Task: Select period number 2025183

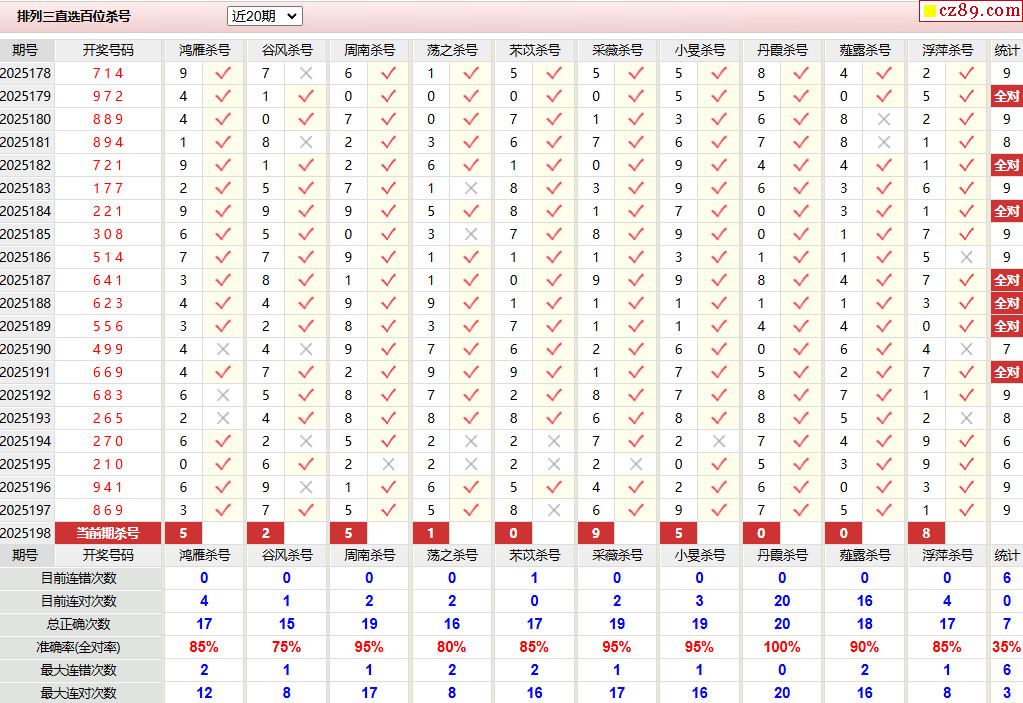Action: pos(25,188)
